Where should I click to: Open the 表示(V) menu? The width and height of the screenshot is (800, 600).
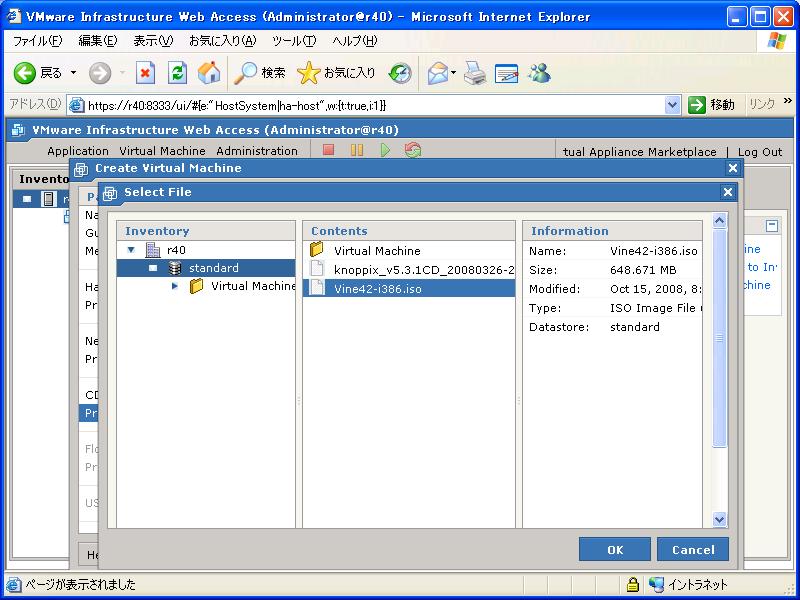[x=153, y=41]
